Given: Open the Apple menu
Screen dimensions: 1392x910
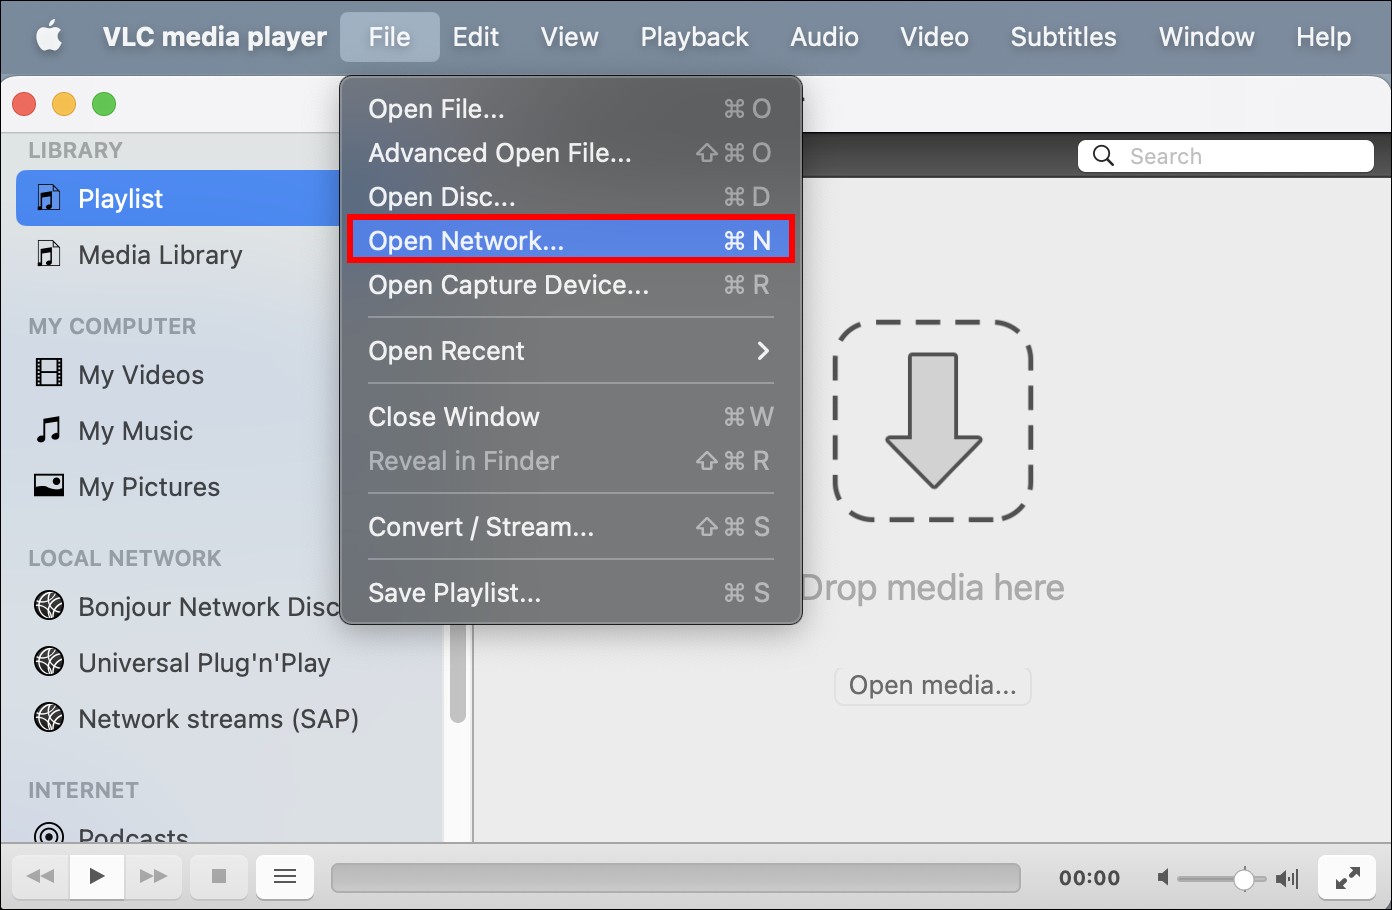Looking at the screenshot, I should click(48, 37).
